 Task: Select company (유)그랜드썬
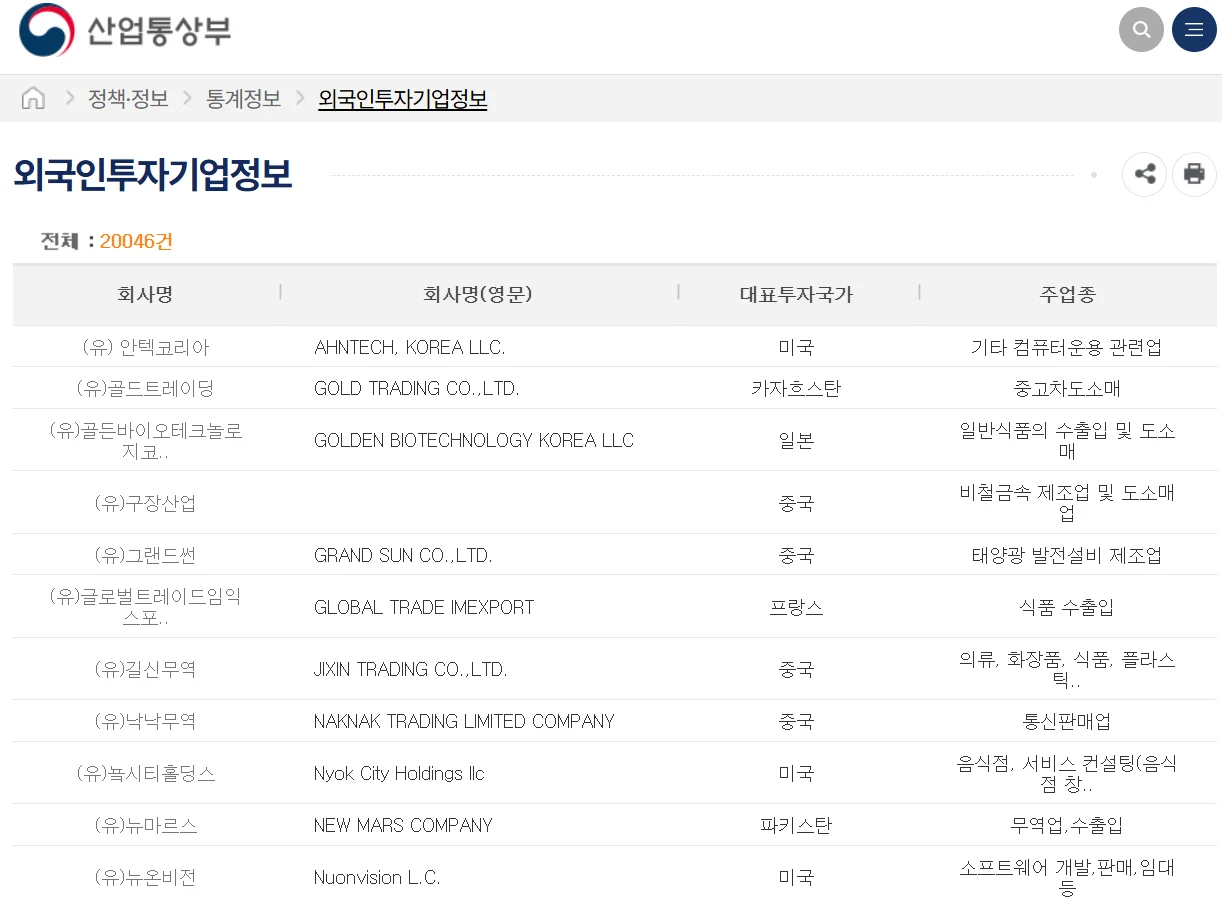pyautogui.click(x=145, y=555)
